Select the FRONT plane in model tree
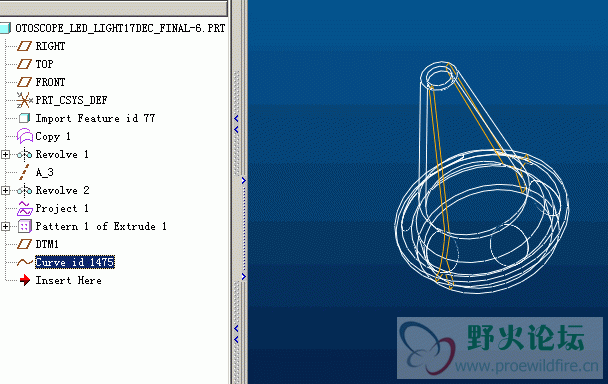Screen dimensions: 608x384 (x=50, y=82)
